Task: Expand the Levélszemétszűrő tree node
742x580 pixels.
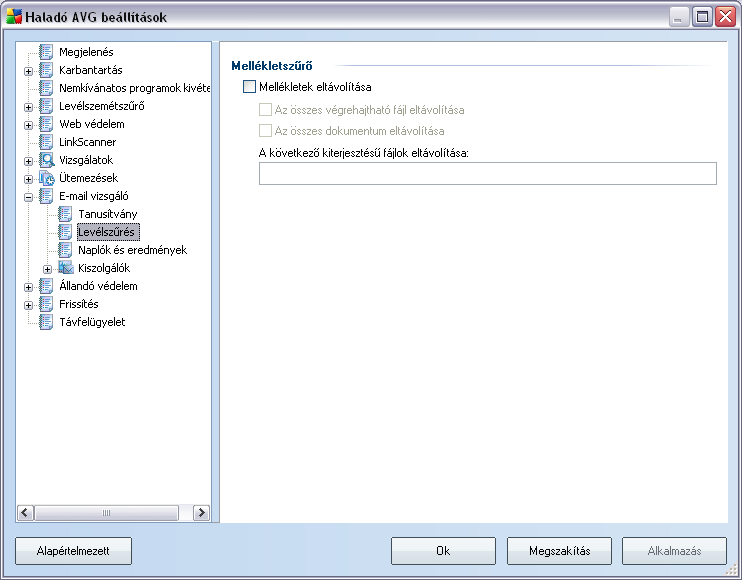Action: (28, 107)
